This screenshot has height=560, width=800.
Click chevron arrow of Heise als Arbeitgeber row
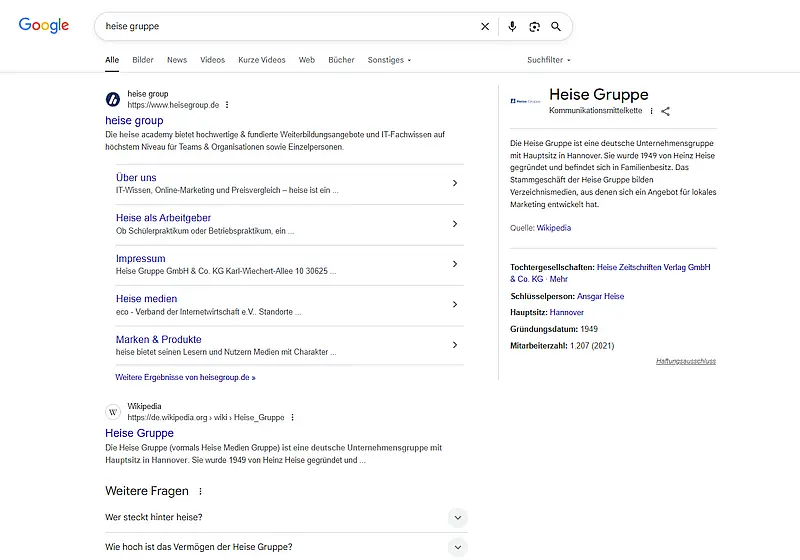coord(455,224)
